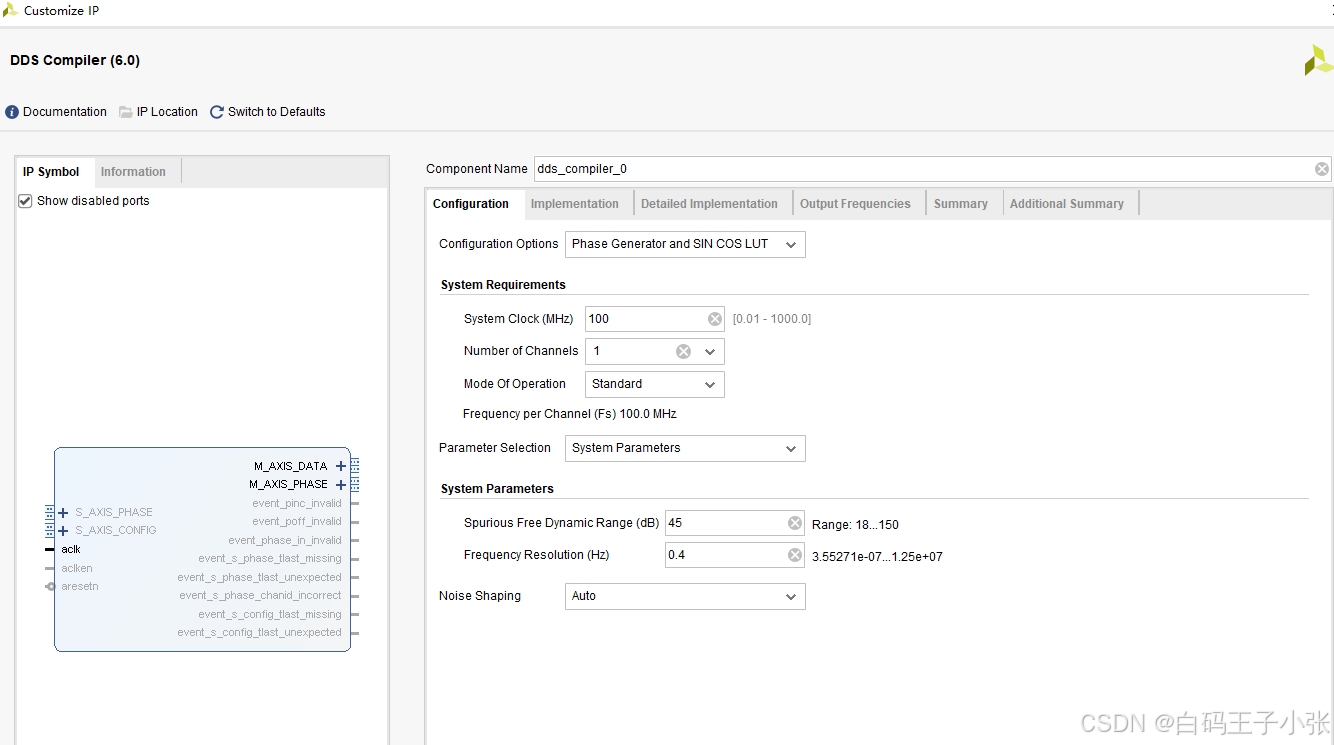Clear the Frequency Resolution value

795,555
